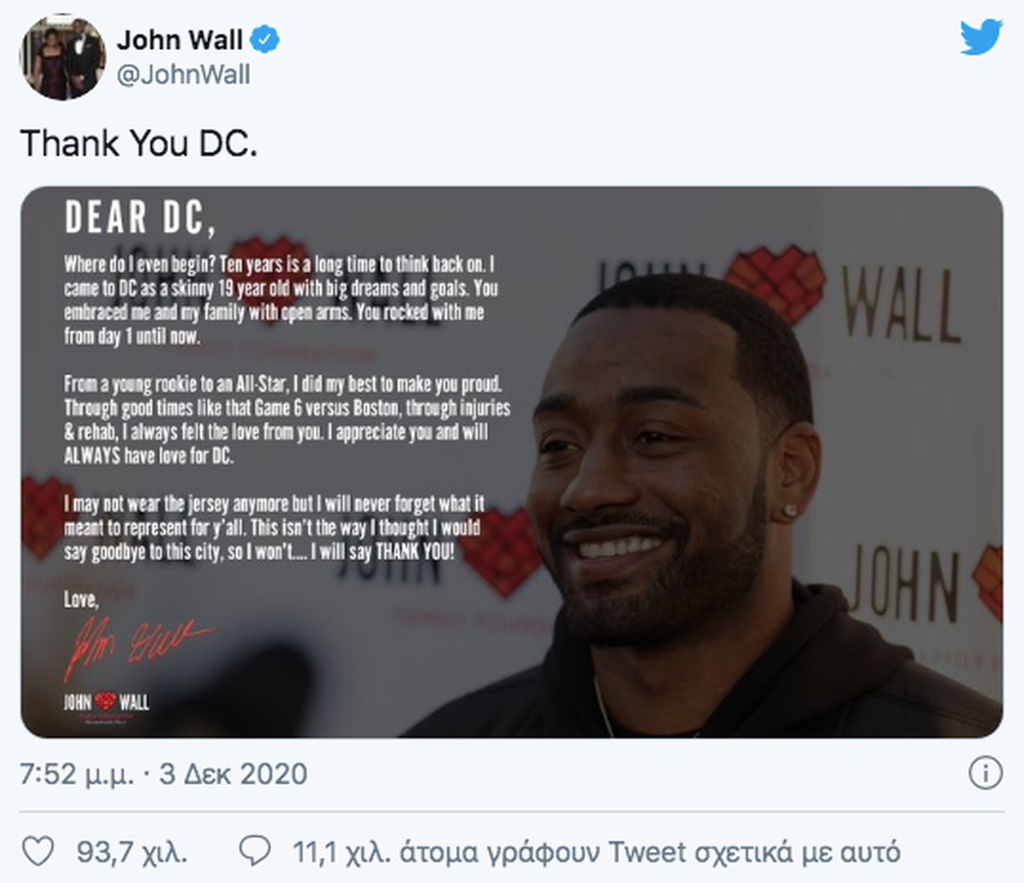
Task: Click the first paragraph of the letter
Action: click(x=280, y=300)
